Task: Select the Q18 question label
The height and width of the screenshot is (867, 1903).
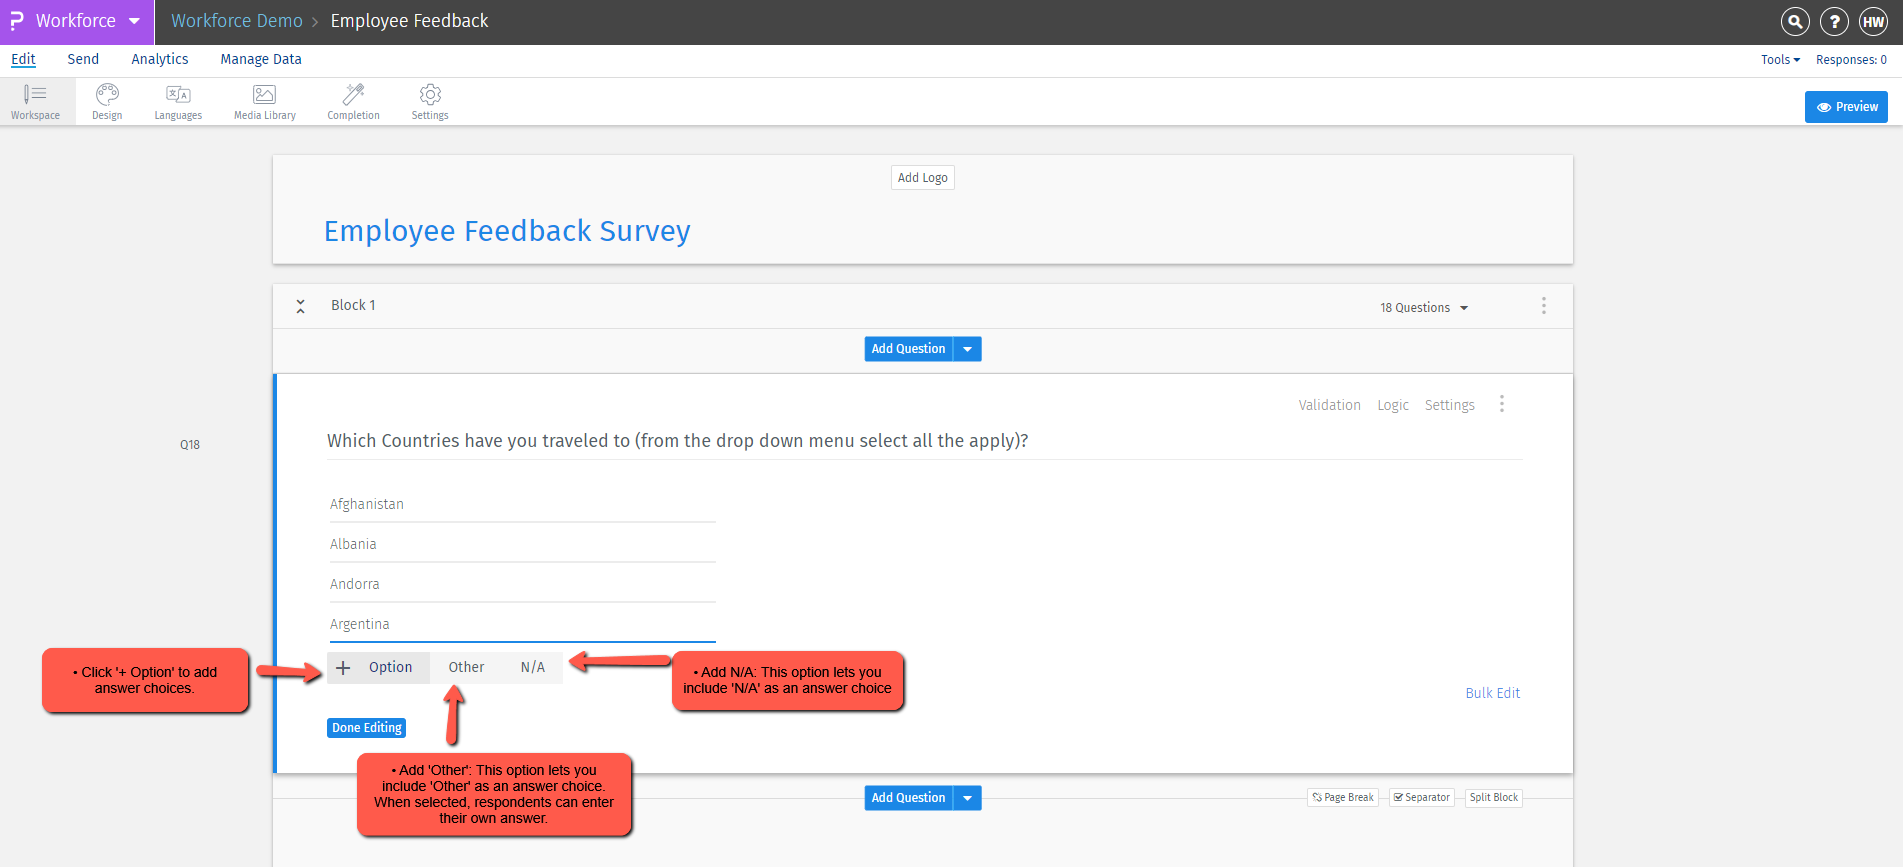Action: pos(190,445)
